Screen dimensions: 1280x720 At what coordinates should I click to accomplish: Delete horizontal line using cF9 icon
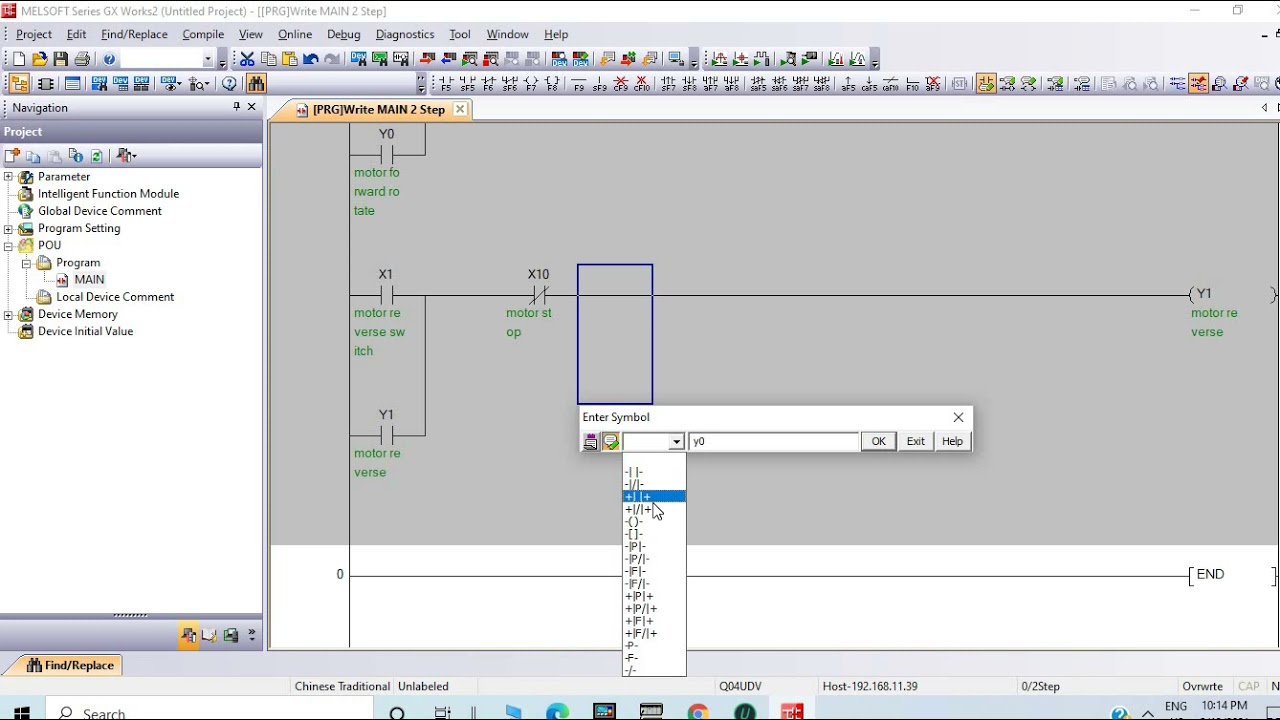pyautogui.click(x=620, y=84)
